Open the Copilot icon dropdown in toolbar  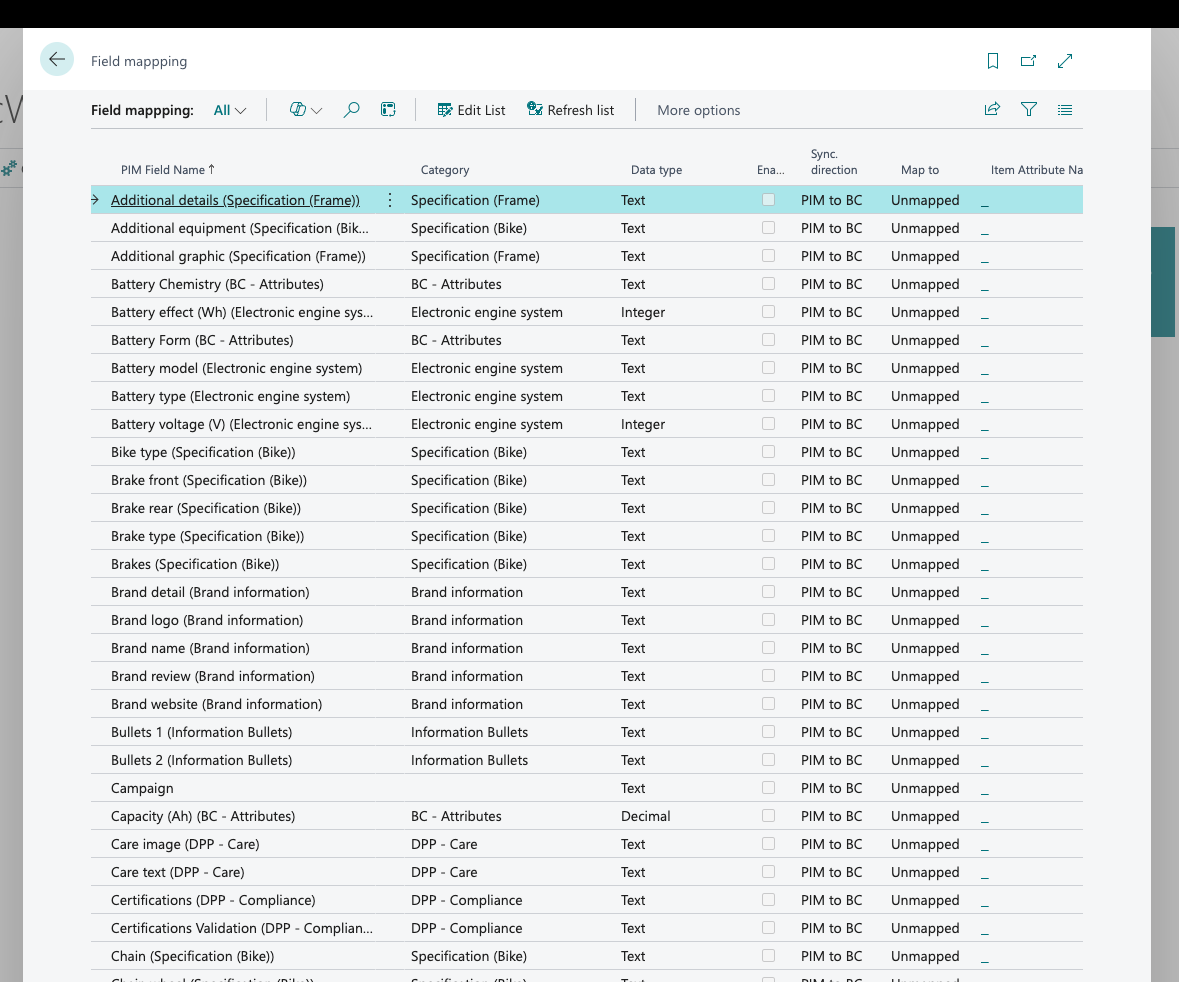(305, 110)
